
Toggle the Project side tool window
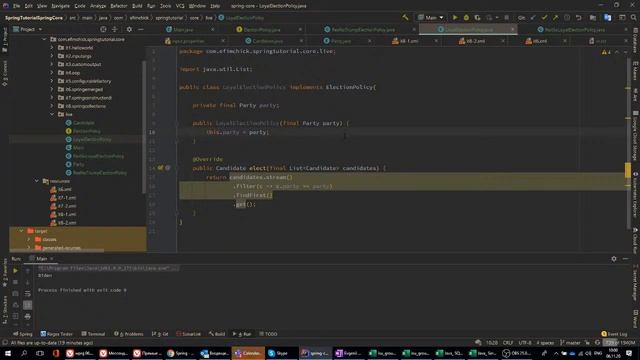tap(4, 40)
